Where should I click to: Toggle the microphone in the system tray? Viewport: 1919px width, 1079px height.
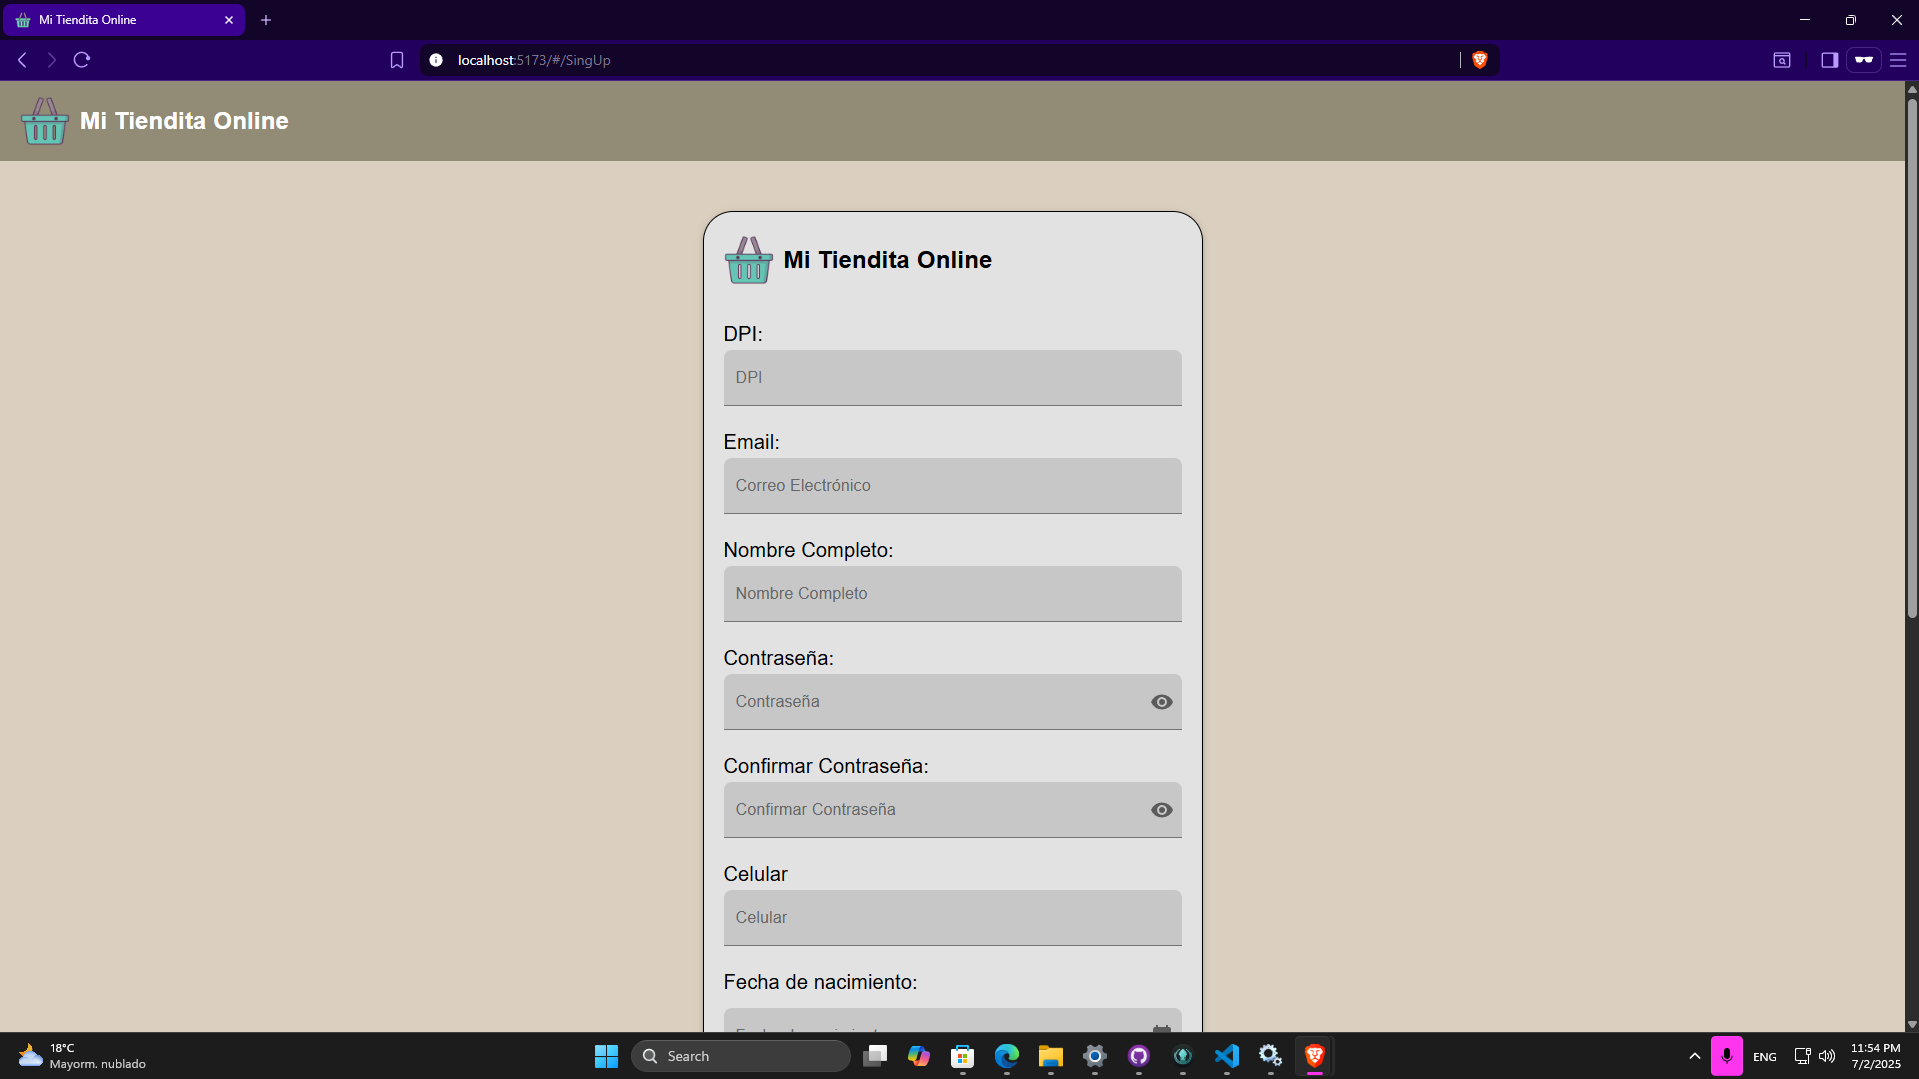point(1726,1056)
